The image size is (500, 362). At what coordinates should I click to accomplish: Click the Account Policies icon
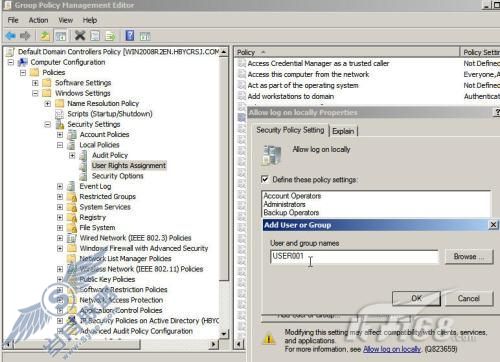[72, 135]
